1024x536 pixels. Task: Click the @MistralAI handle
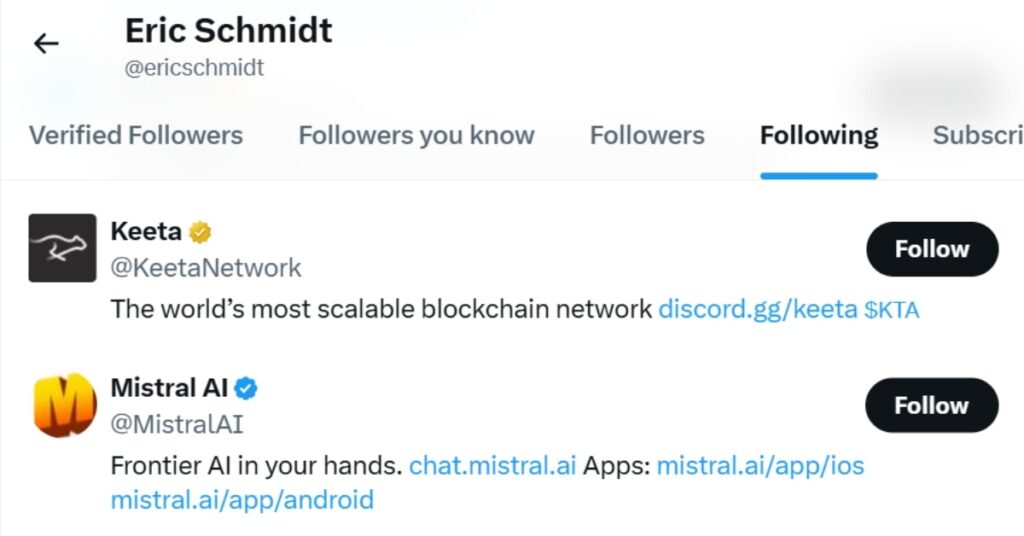tap(177, 424)
